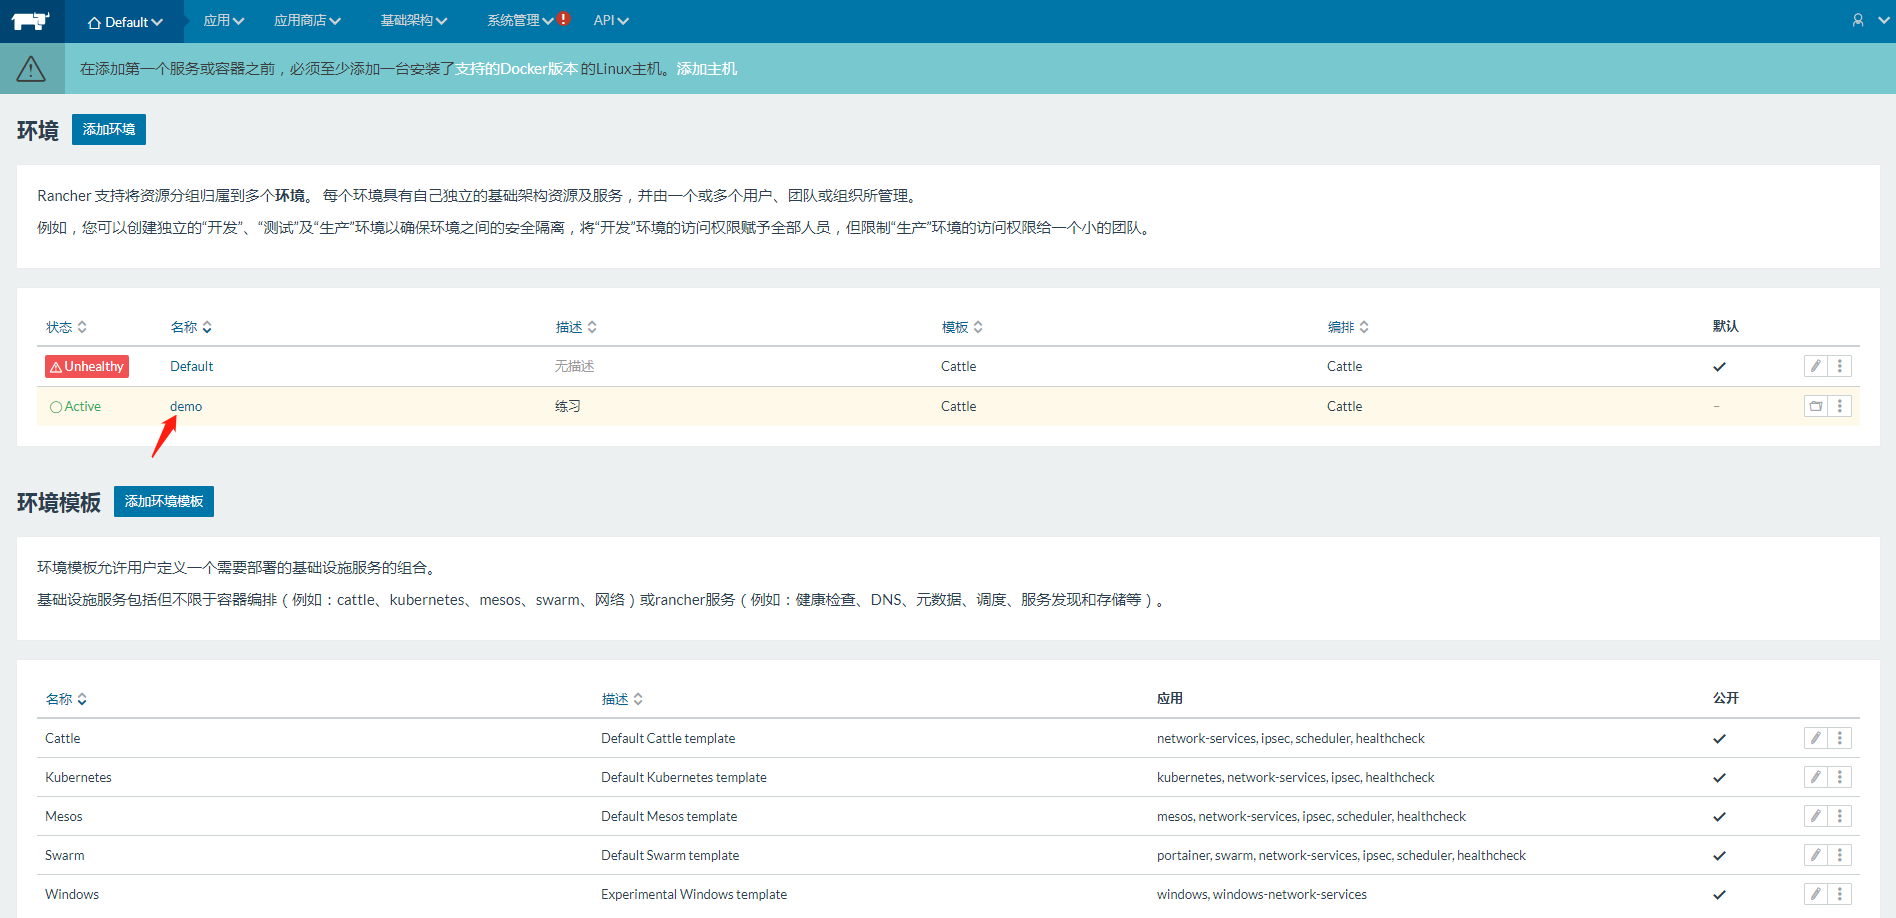1896x918 pixels.
Task: Expand the 基础架构 menu
Action: tap(414, 20)
